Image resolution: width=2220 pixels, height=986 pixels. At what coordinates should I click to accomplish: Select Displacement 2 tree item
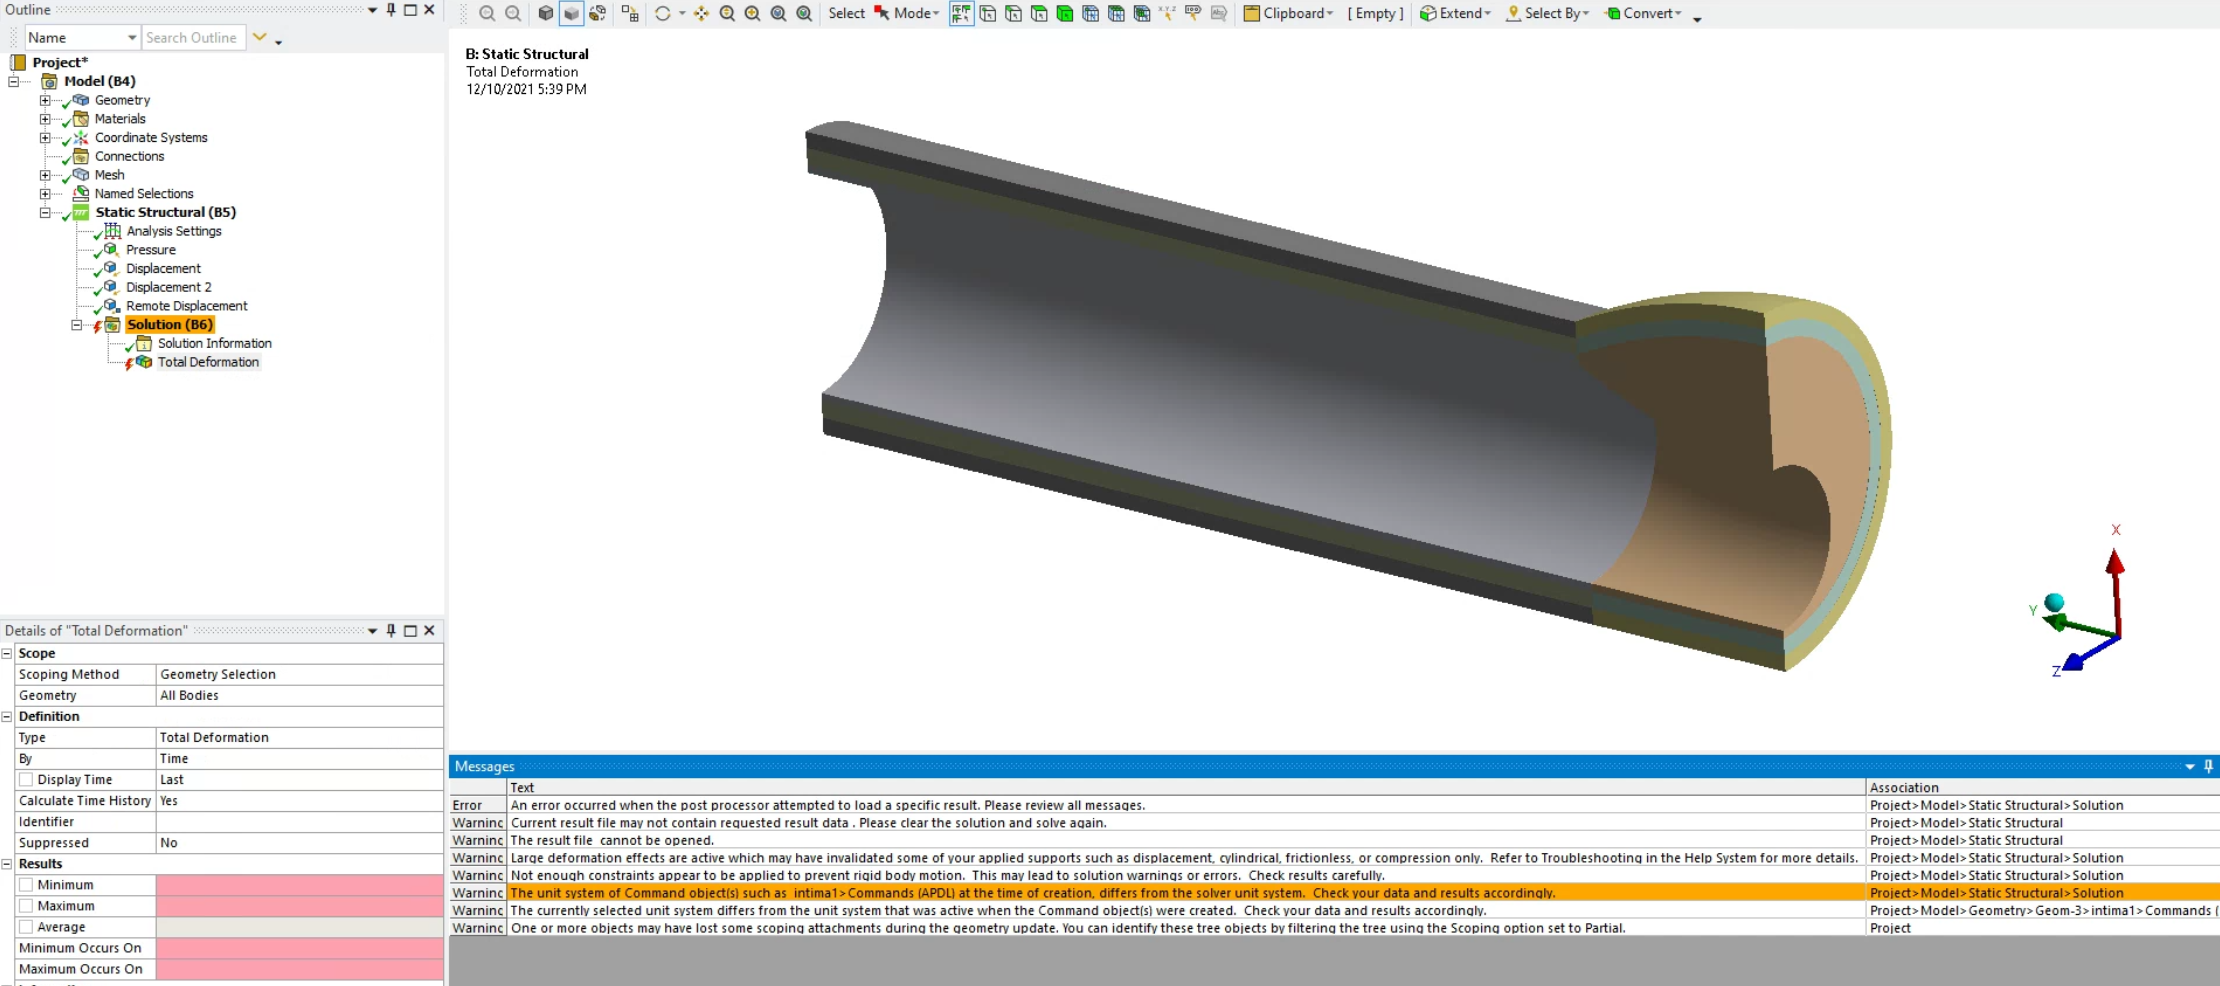tap(169, 287)
